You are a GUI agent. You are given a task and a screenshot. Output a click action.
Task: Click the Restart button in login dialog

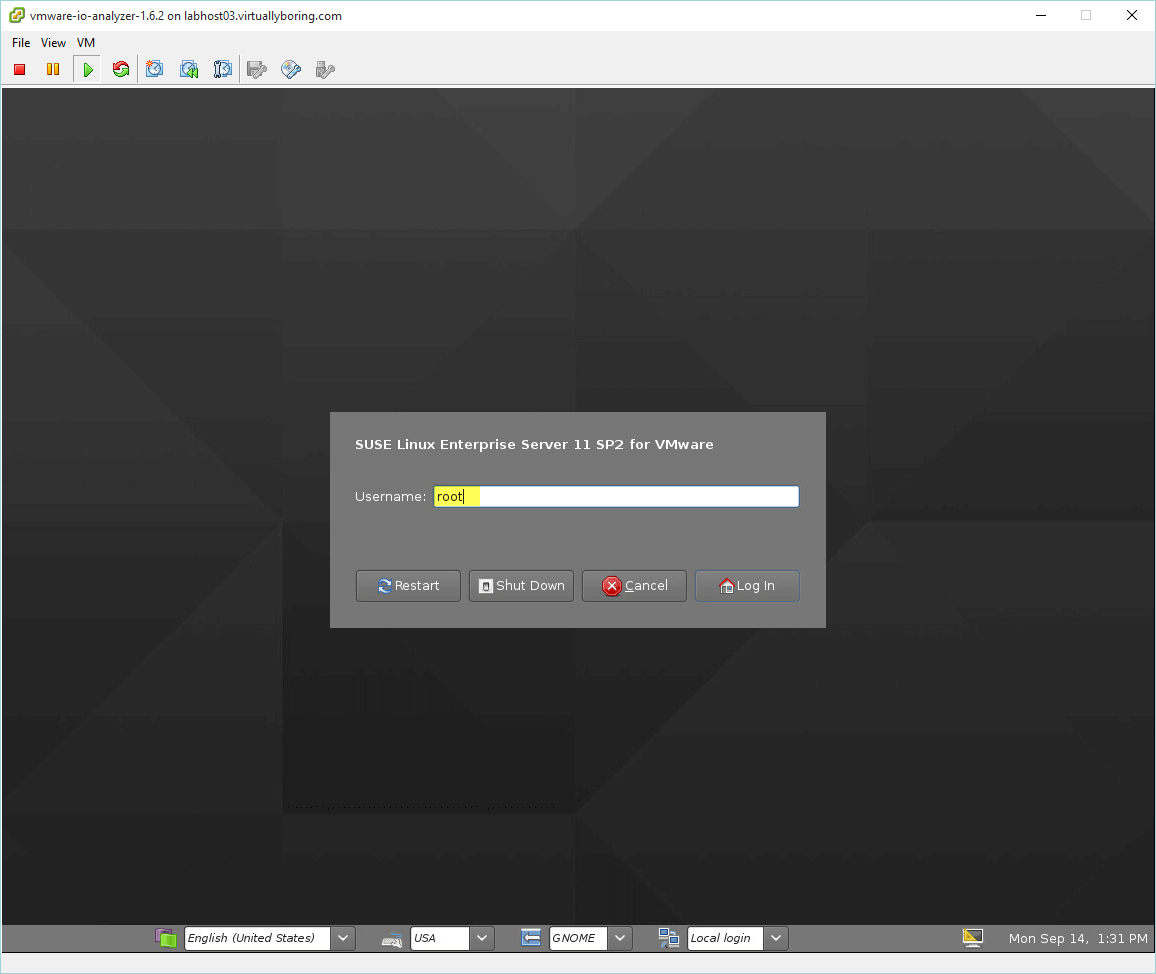(408, 585)
